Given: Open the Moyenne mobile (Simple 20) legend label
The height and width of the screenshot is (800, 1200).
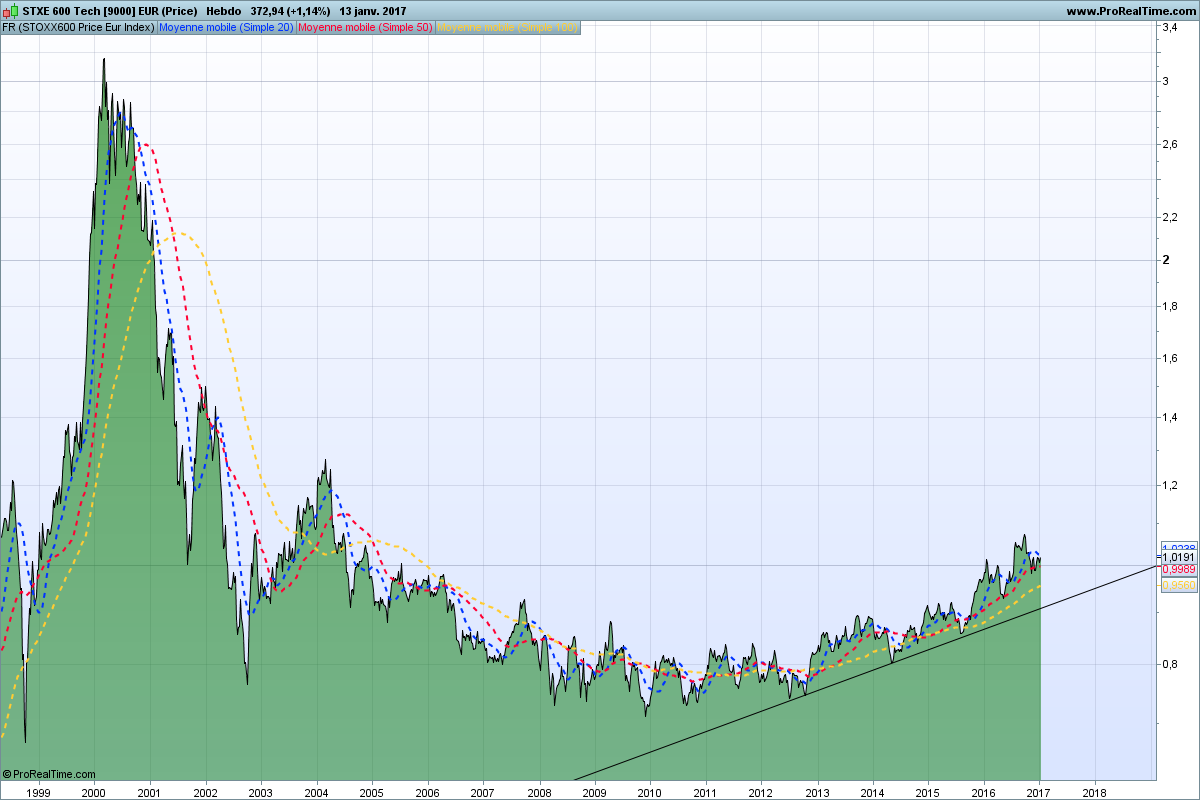Looking at the screenshot, I should (x=226, y=27).
